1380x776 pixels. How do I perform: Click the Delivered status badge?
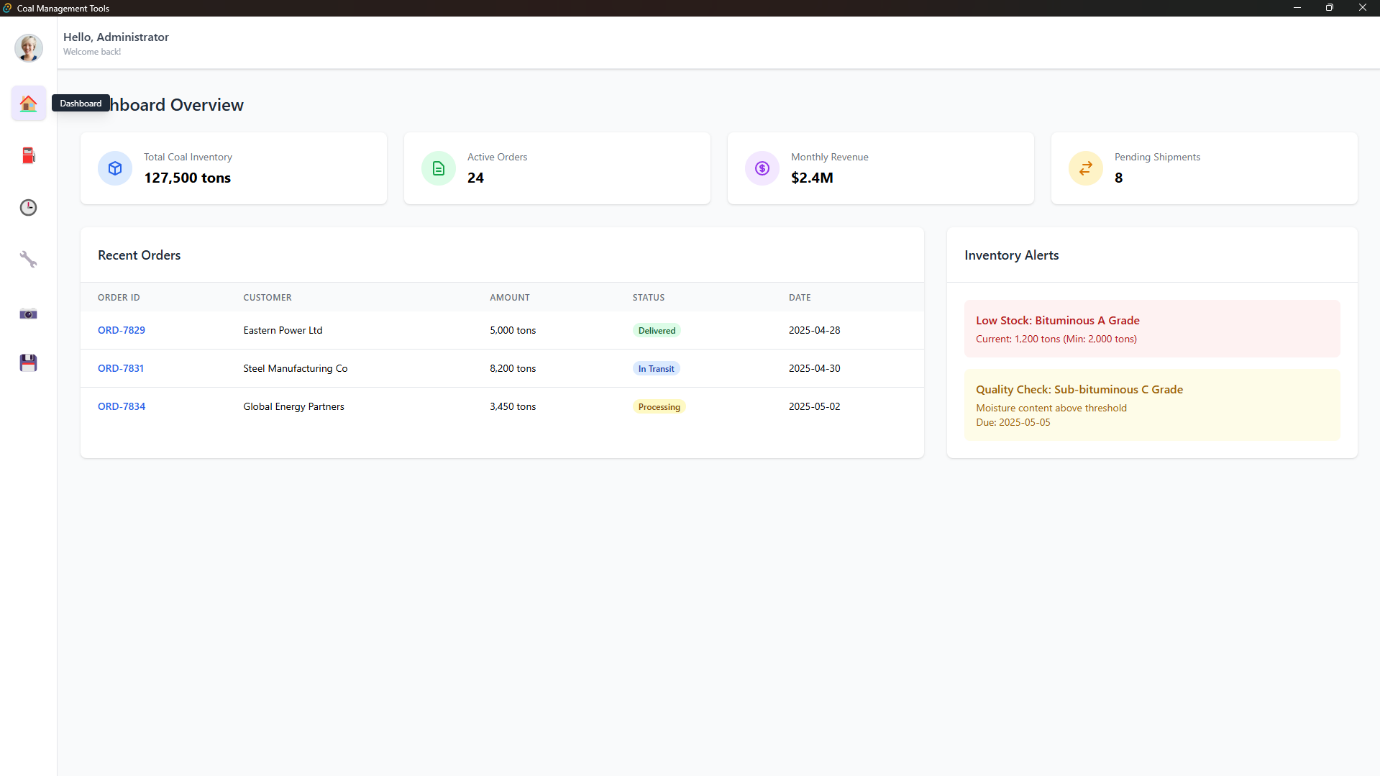(656, 330)
